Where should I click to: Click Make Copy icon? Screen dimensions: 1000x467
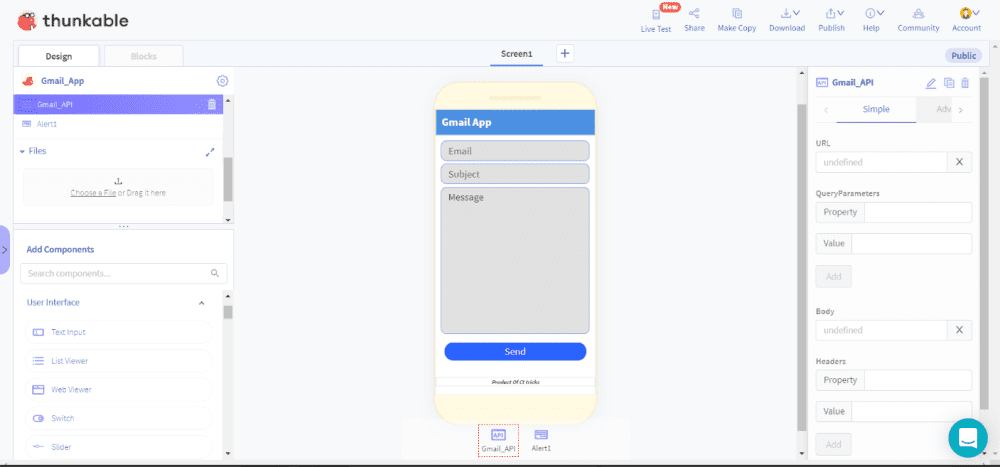pos(737,13)
